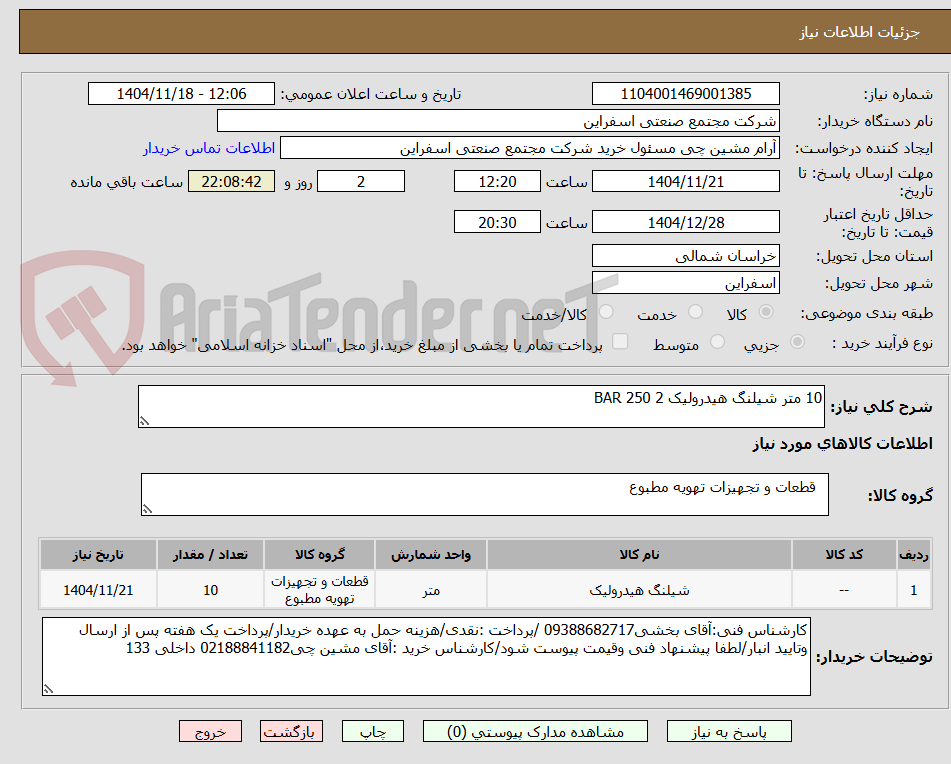Click the province field خراسان شمالی
The width and height of the screenshot is (951, 764).
[685, 256]
